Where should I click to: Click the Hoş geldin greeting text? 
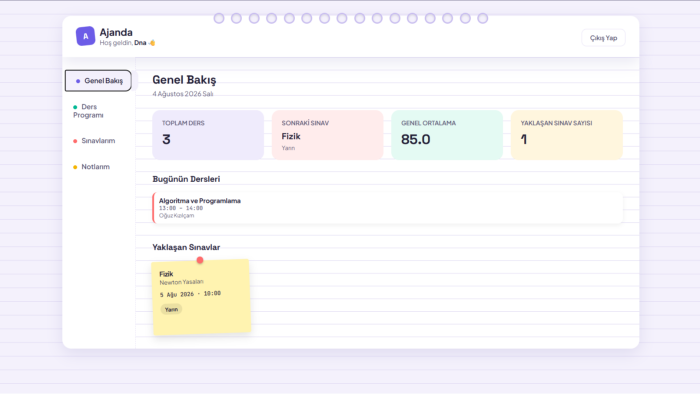(x=127, y=43)
